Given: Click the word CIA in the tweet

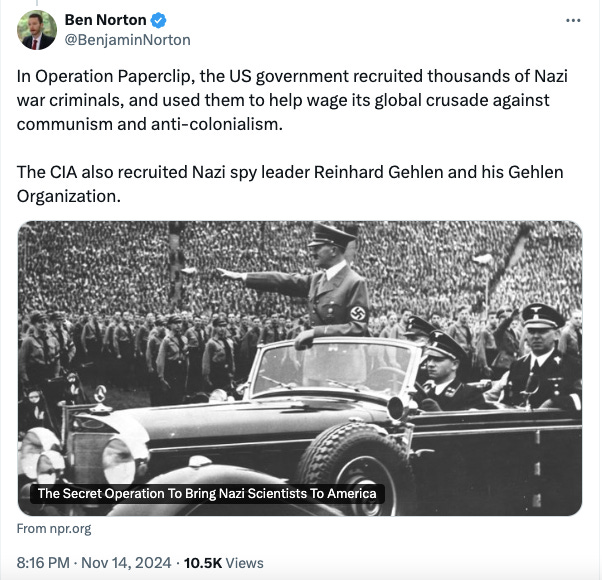Looking at the screenshot, I should 63,172.
